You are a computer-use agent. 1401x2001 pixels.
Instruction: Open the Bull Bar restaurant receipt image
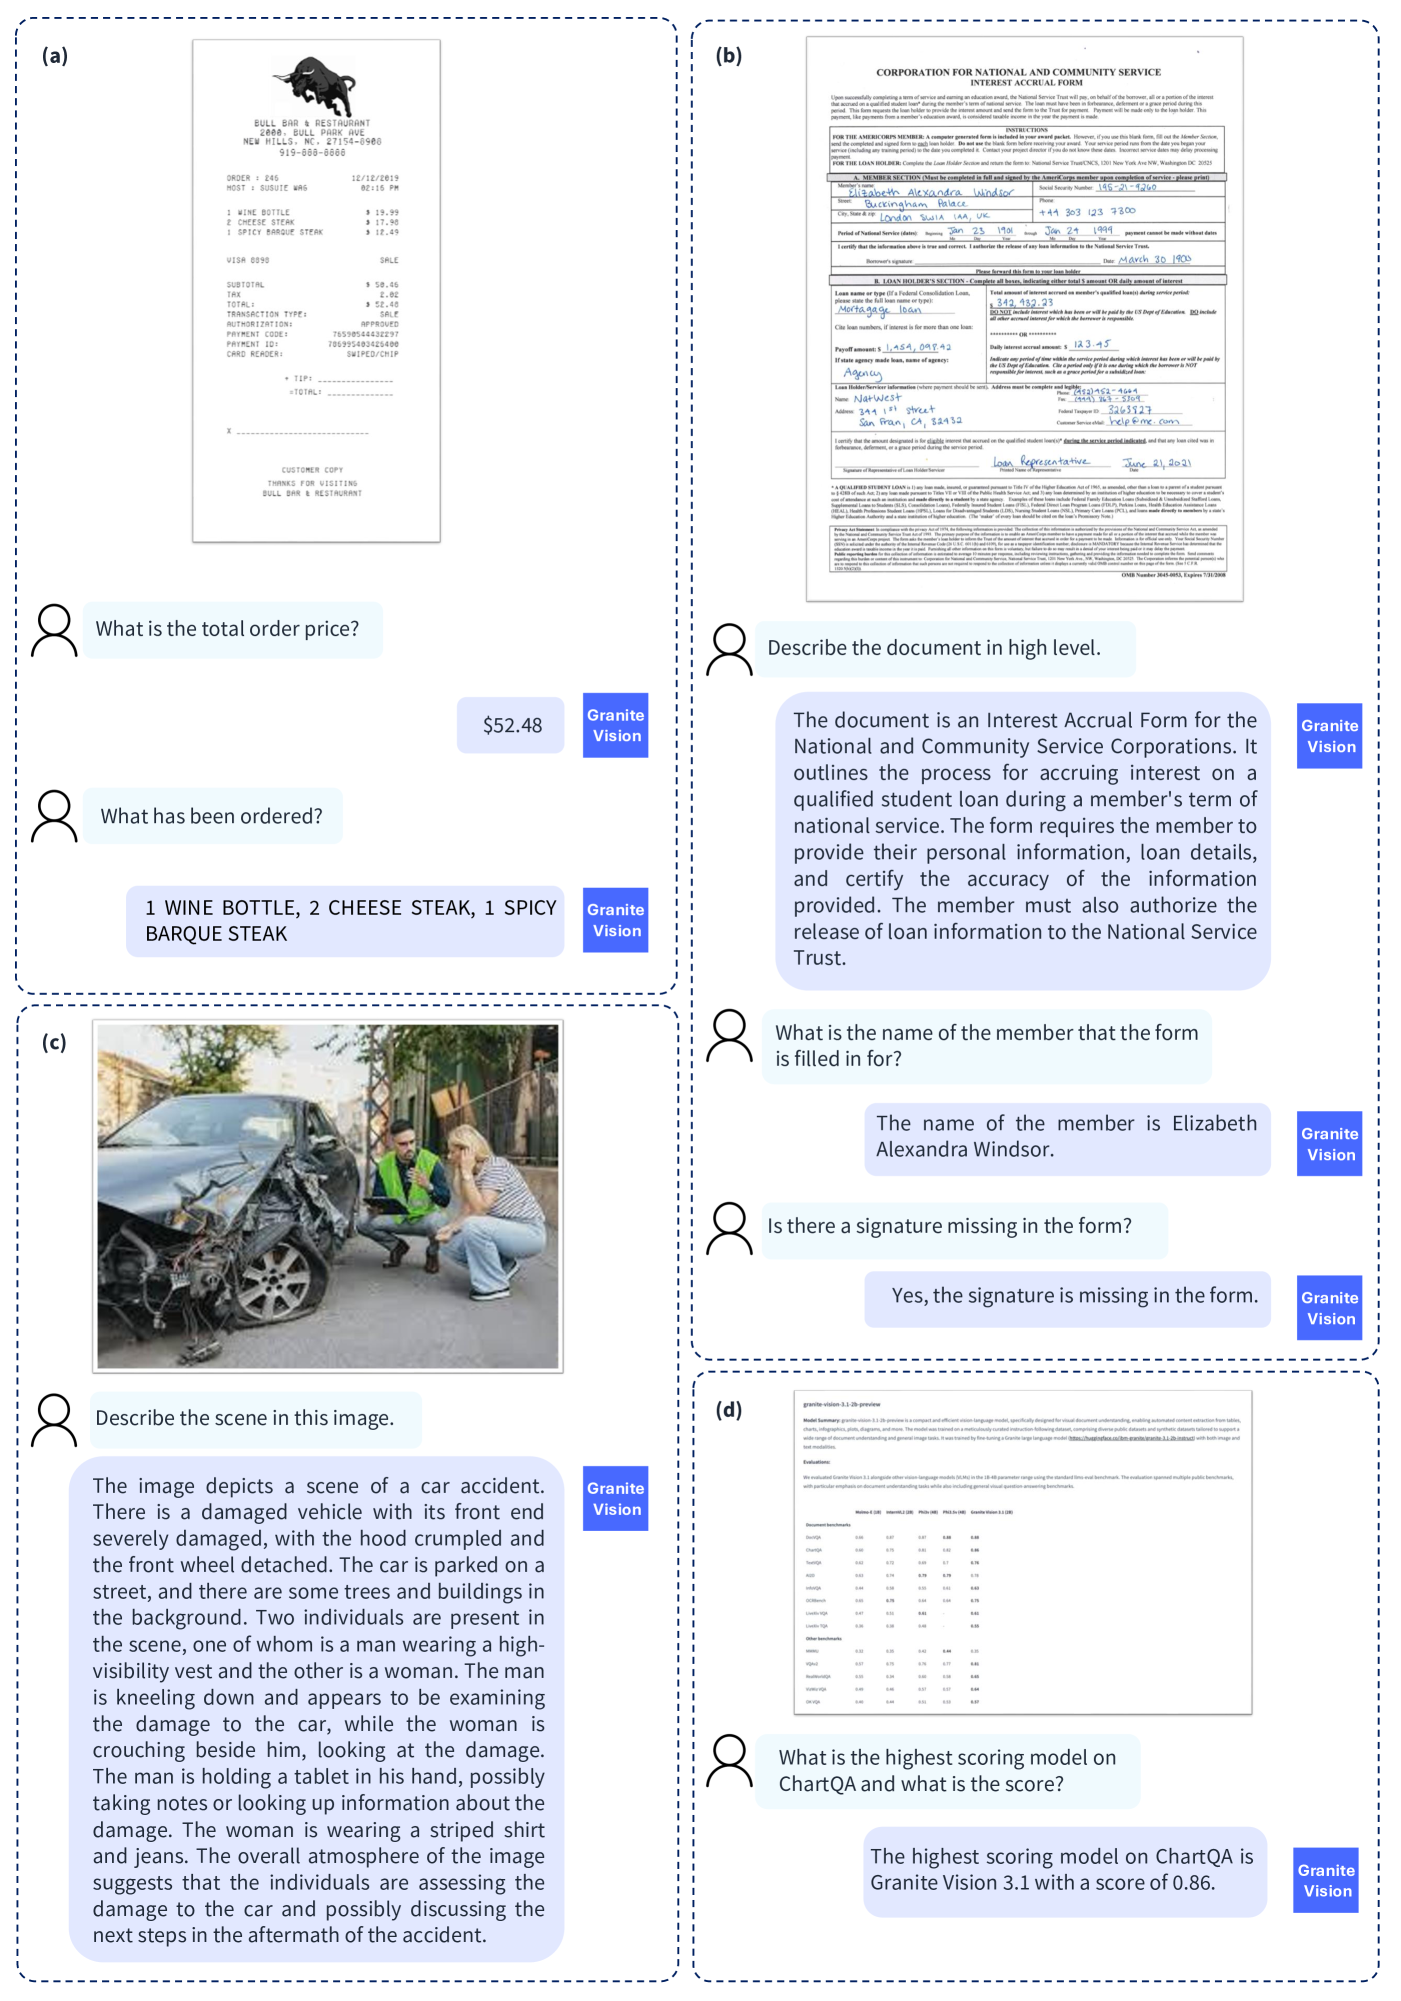(316, 291)
